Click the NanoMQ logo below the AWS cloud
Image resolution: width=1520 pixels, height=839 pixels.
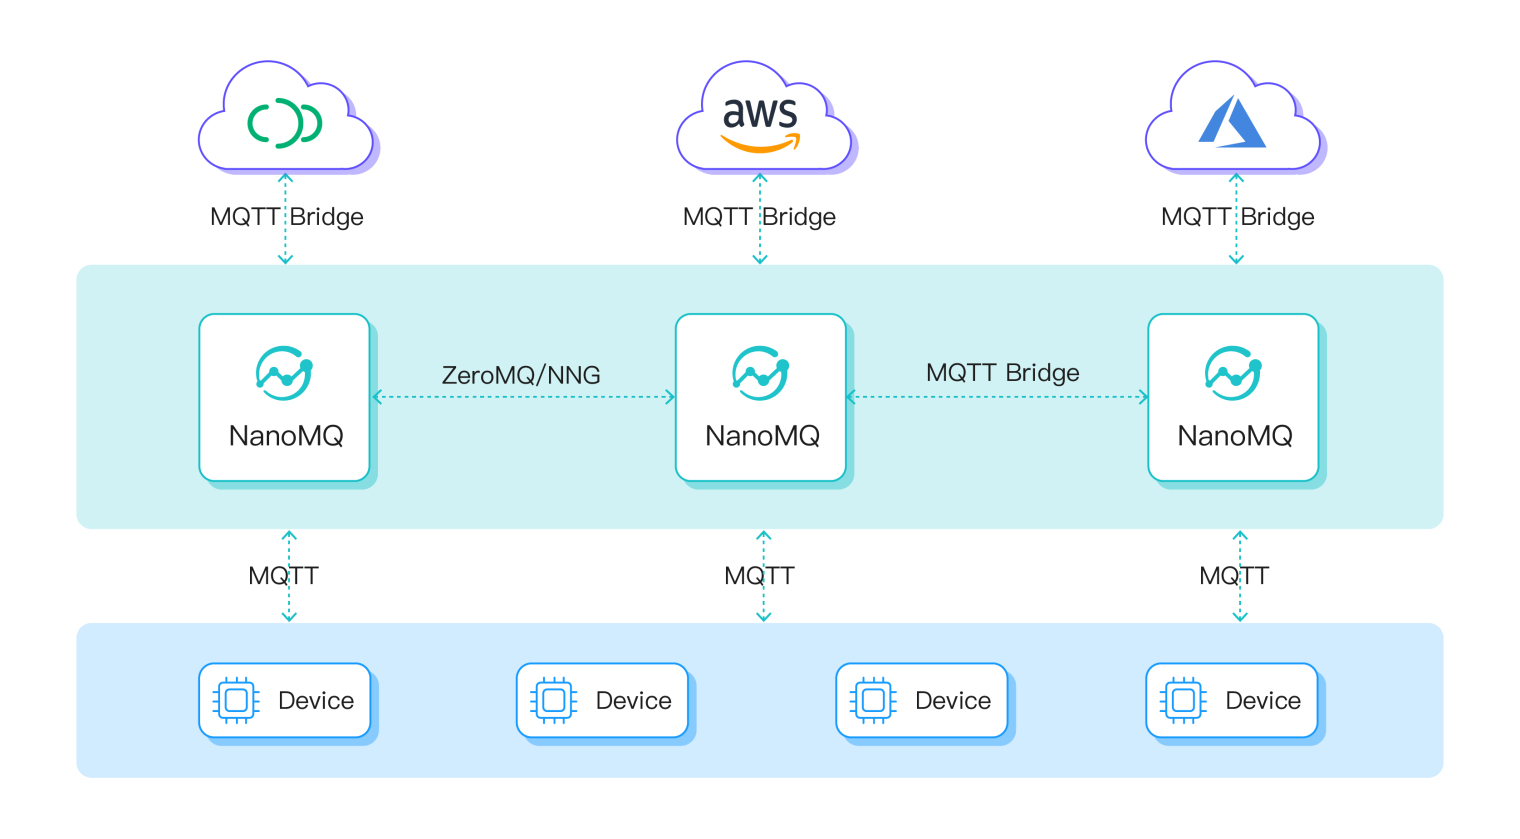[x=761, y=373]
